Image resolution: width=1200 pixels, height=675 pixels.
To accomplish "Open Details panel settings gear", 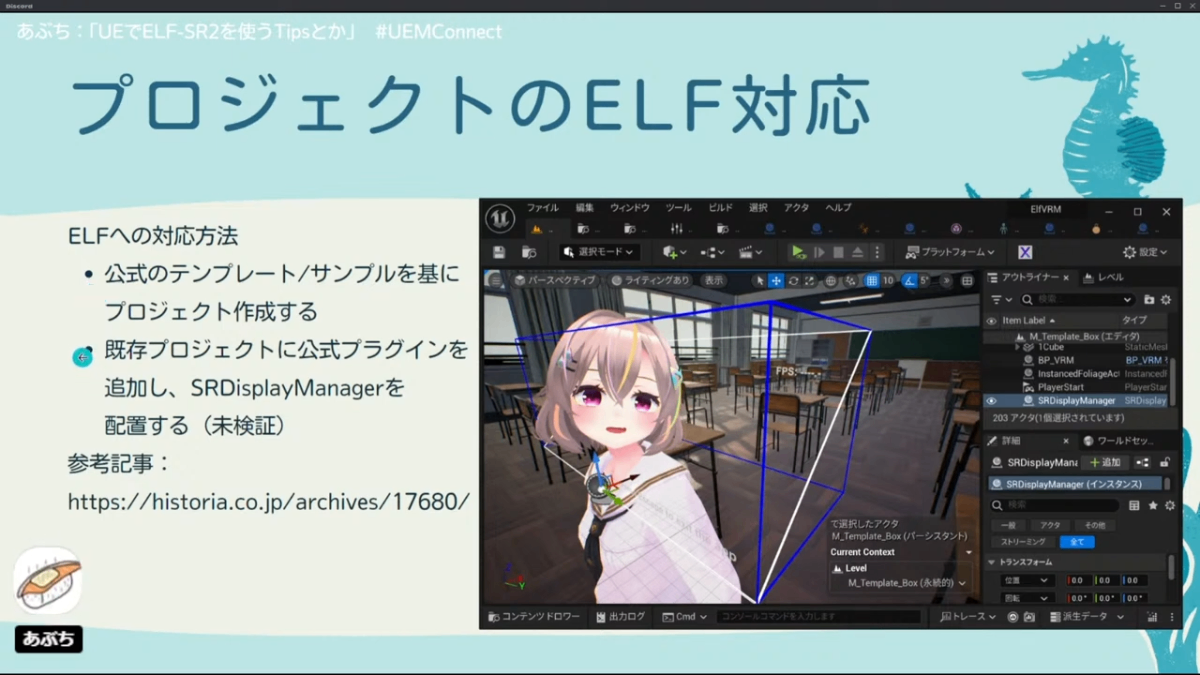I will point(1169,506).
